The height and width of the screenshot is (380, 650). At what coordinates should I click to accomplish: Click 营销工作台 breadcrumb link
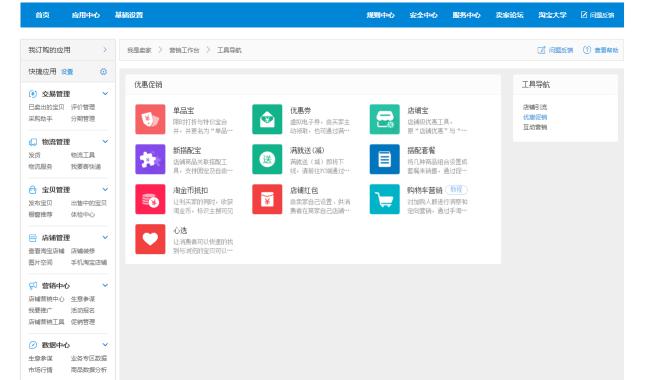coord(184,50)
